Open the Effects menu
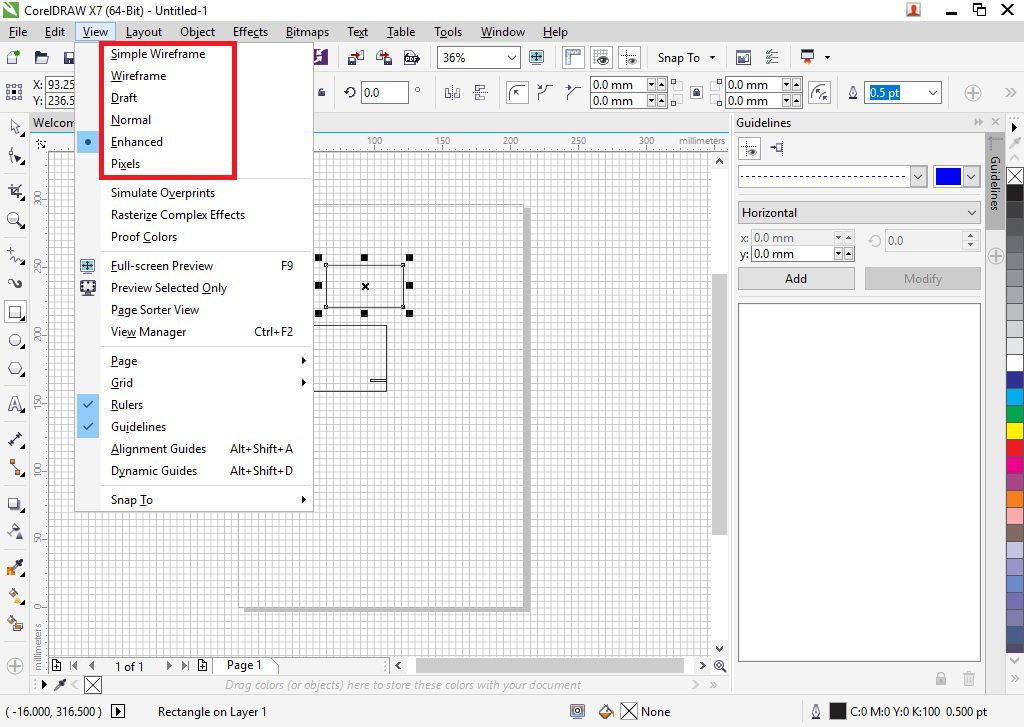This screenshot has width=1024, height=727. (x=250, y=32)
